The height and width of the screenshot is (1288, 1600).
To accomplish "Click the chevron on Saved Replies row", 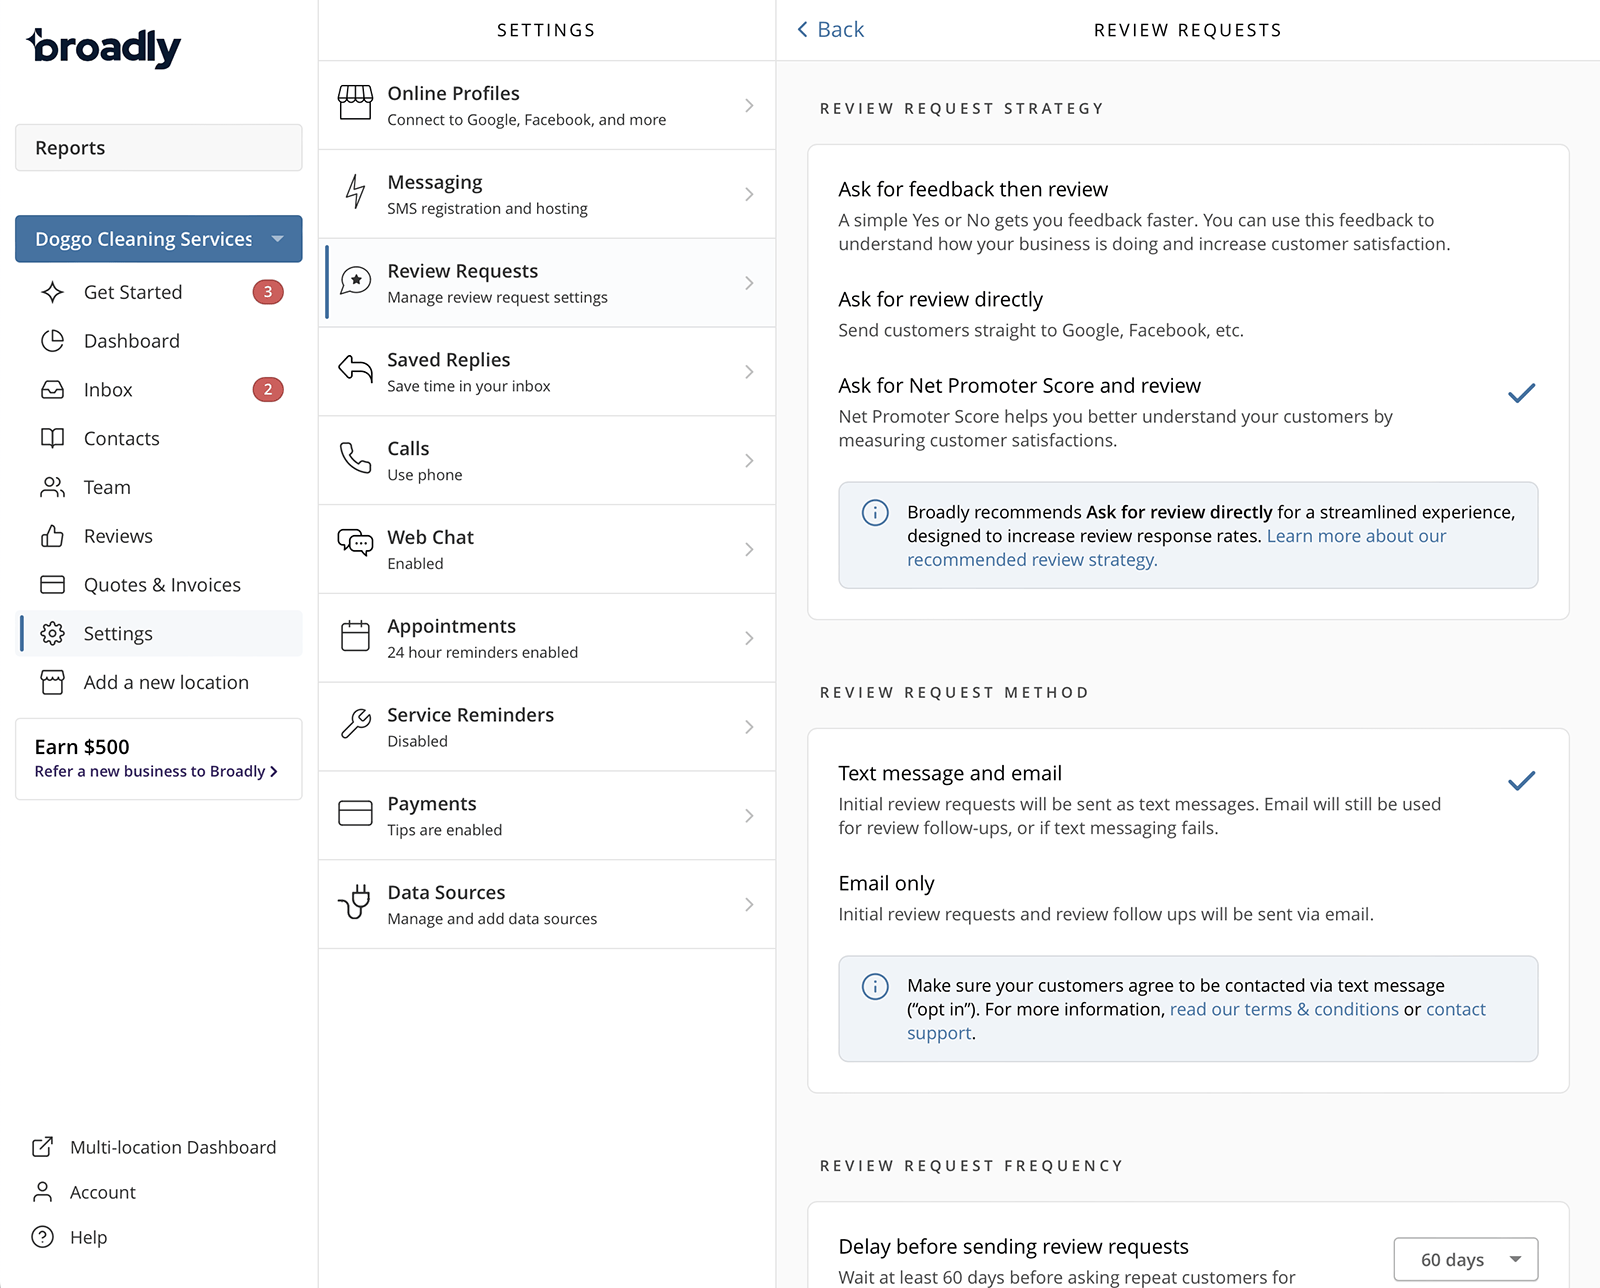I will pos(749,372).
